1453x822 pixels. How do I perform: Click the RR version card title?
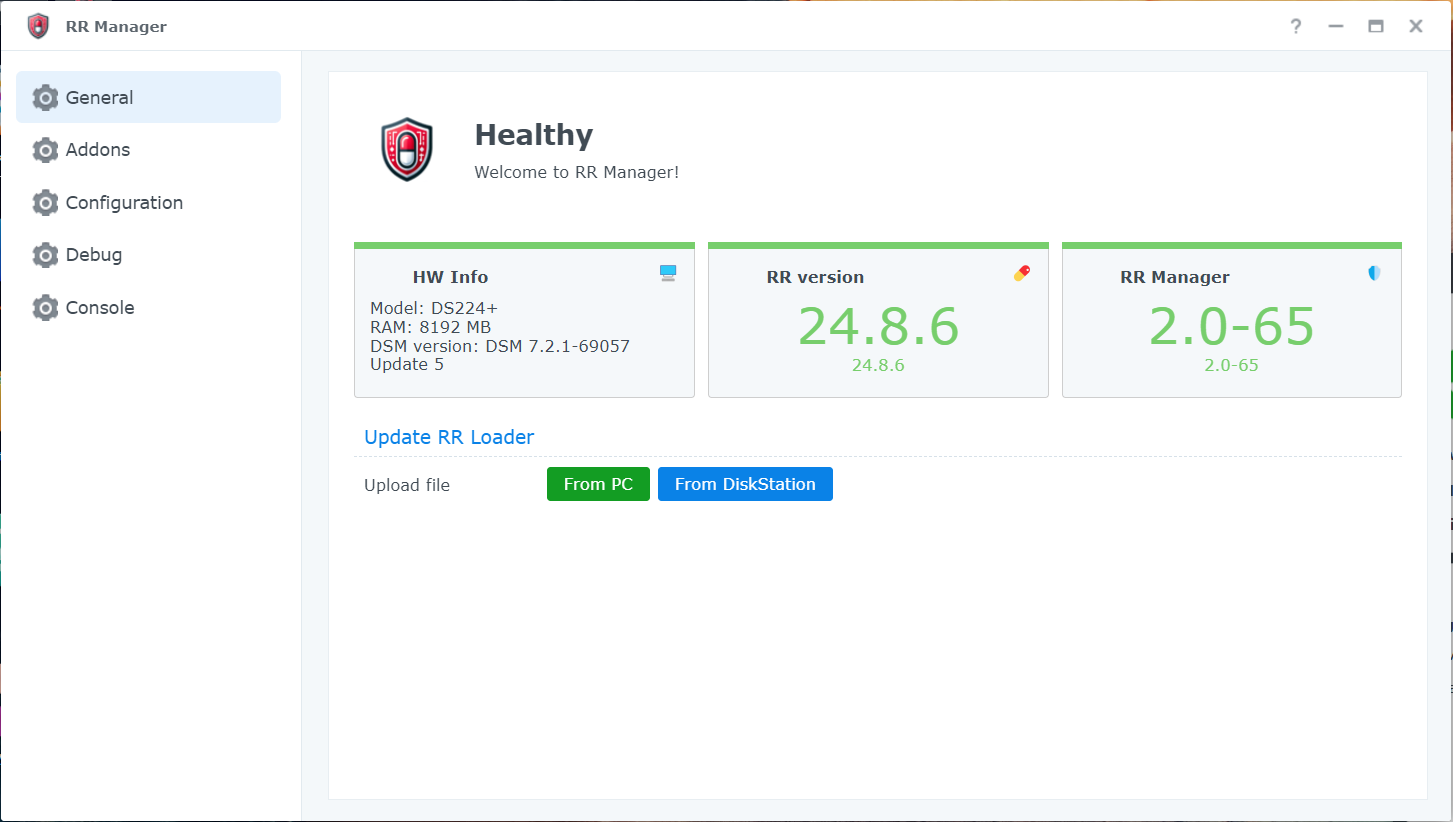pyautogui.click(x=815, y=277)
